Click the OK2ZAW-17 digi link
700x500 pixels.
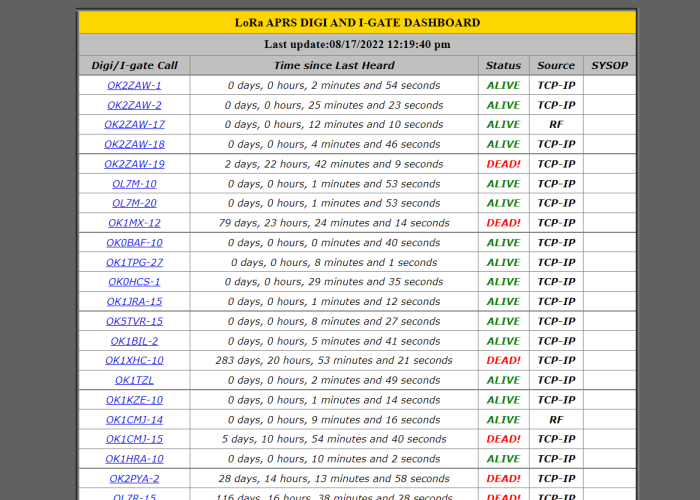[134, 125]
